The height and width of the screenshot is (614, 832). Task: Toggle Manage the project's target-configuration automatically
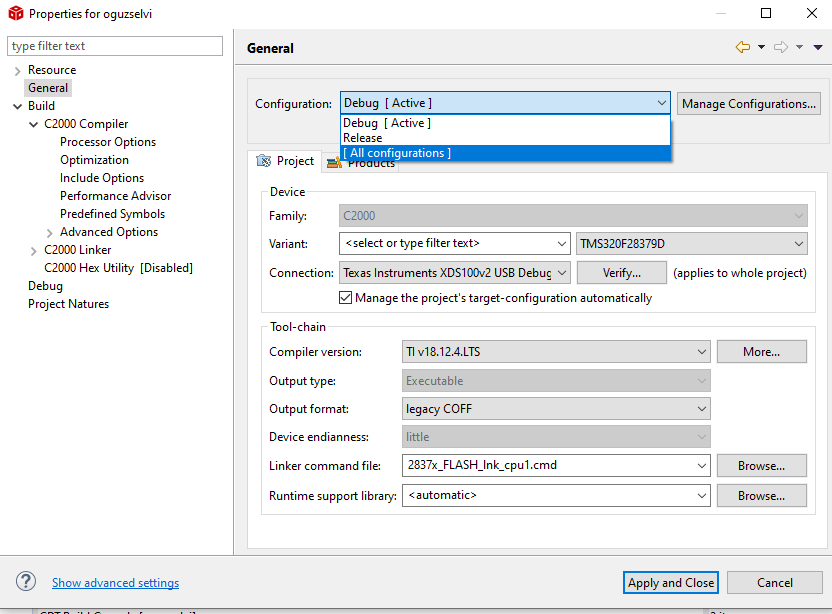[346, 298]
